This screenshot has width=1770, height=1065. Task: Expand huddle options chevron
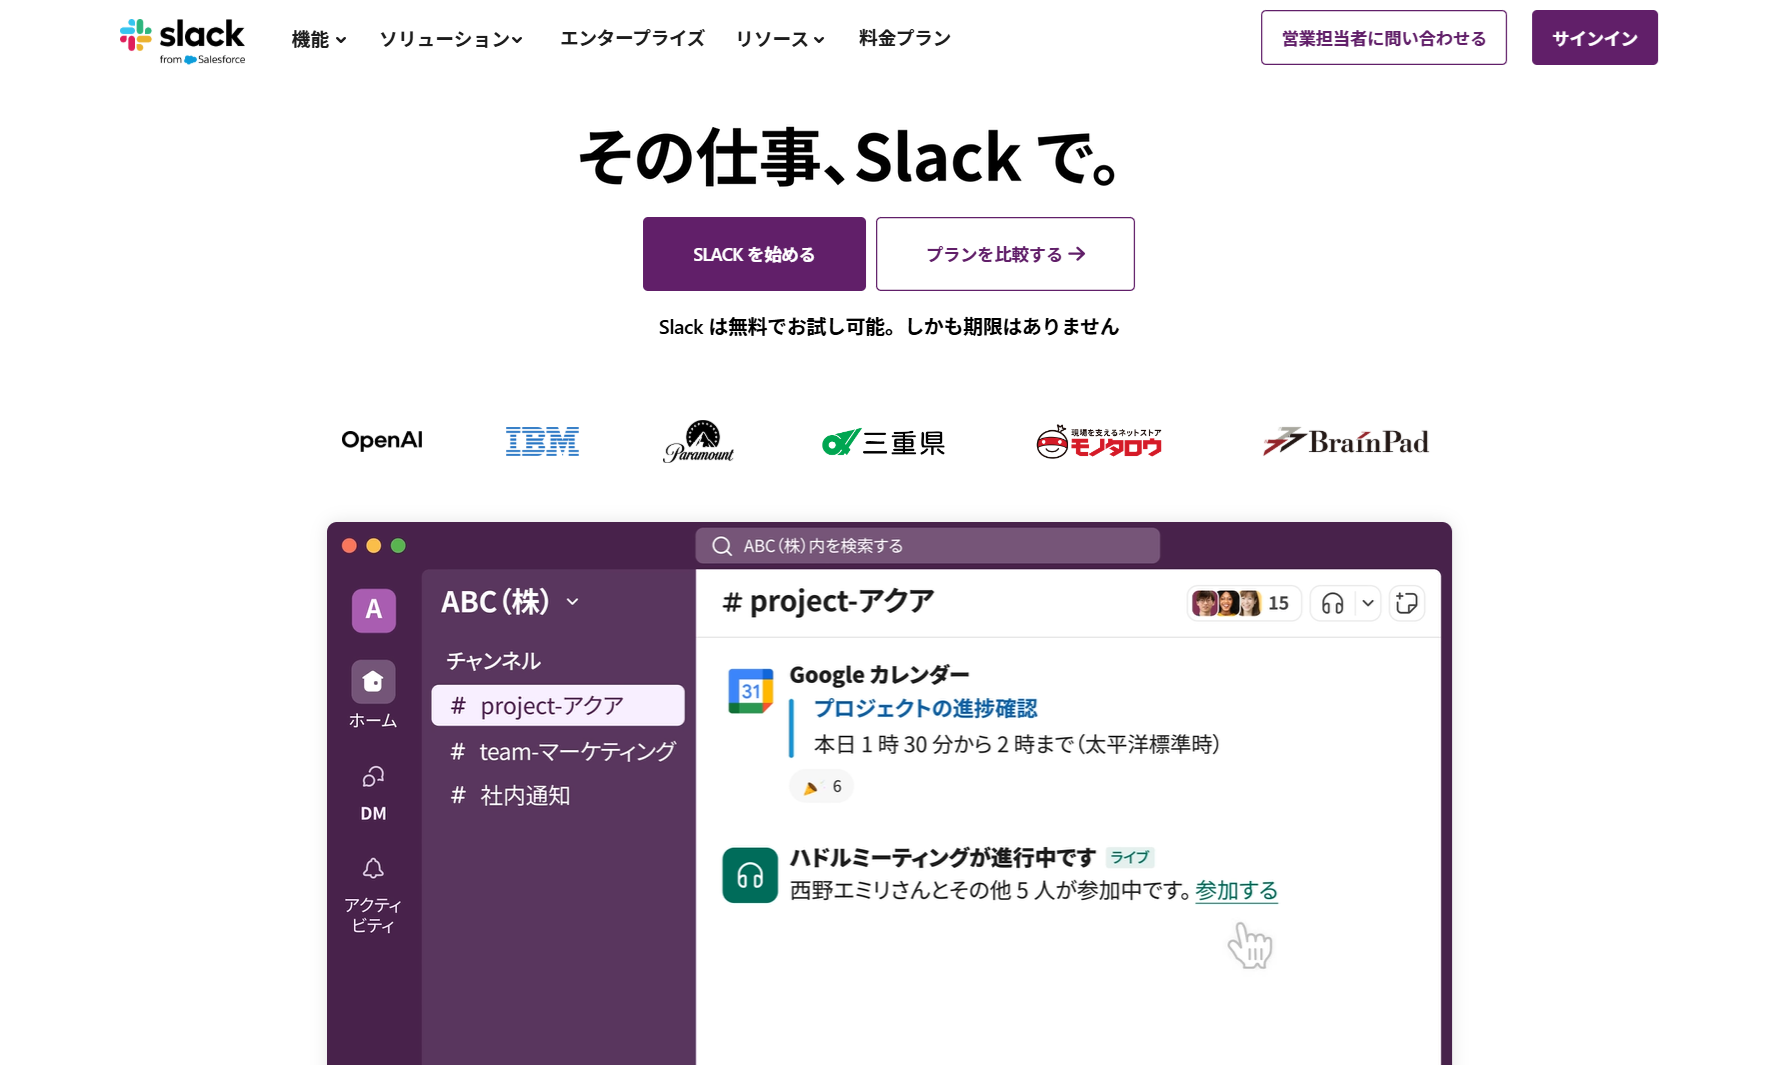pos(1368,603)
